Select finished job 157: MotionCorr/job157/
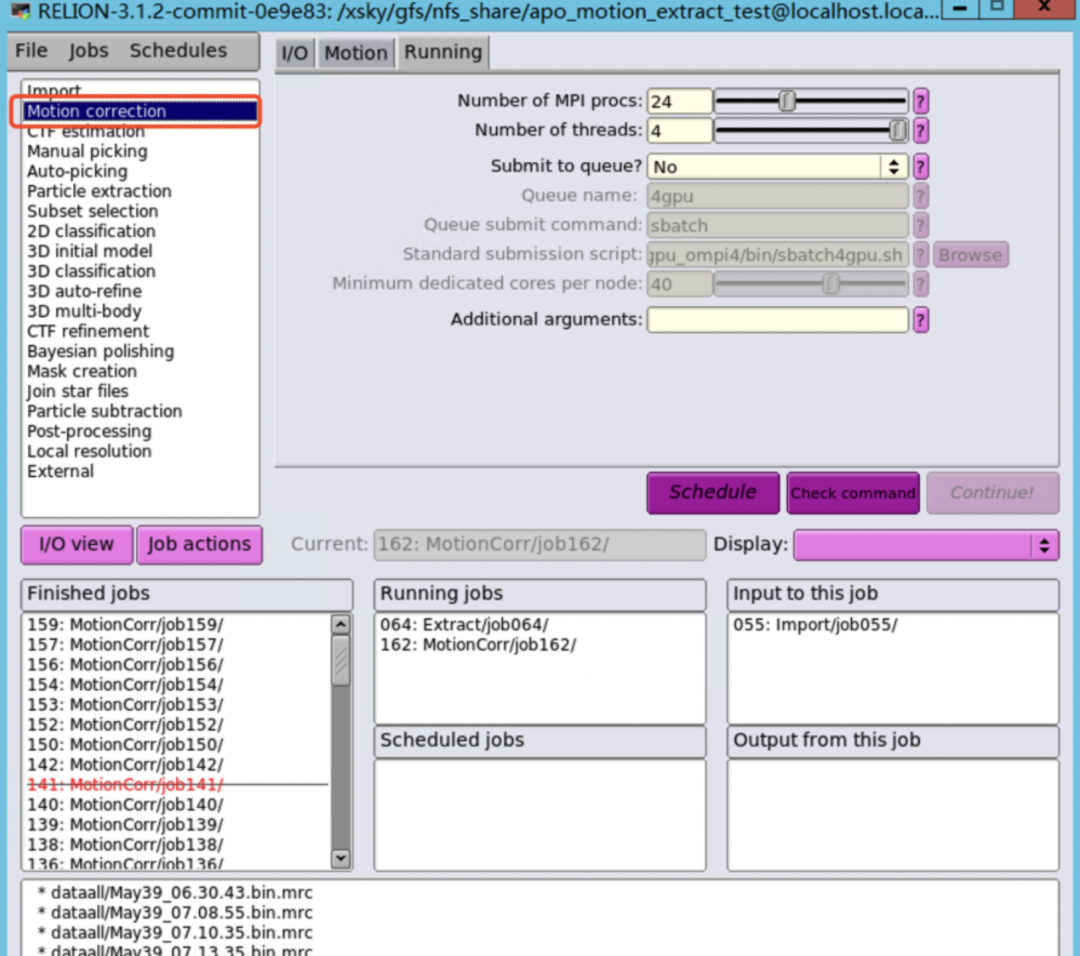Screen dimensions: 1080x956 point(177,645)
